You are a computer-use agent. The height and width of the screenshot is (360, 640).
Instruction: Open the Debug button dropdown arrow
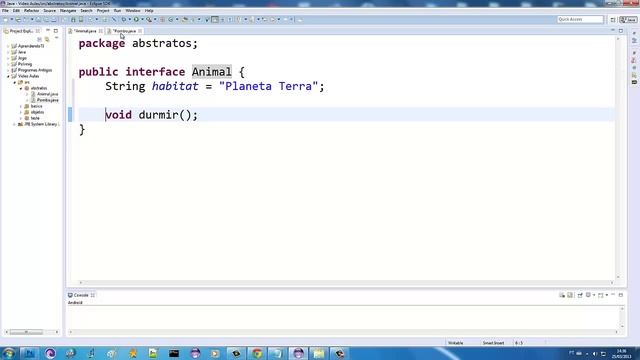tap(129, 20)
